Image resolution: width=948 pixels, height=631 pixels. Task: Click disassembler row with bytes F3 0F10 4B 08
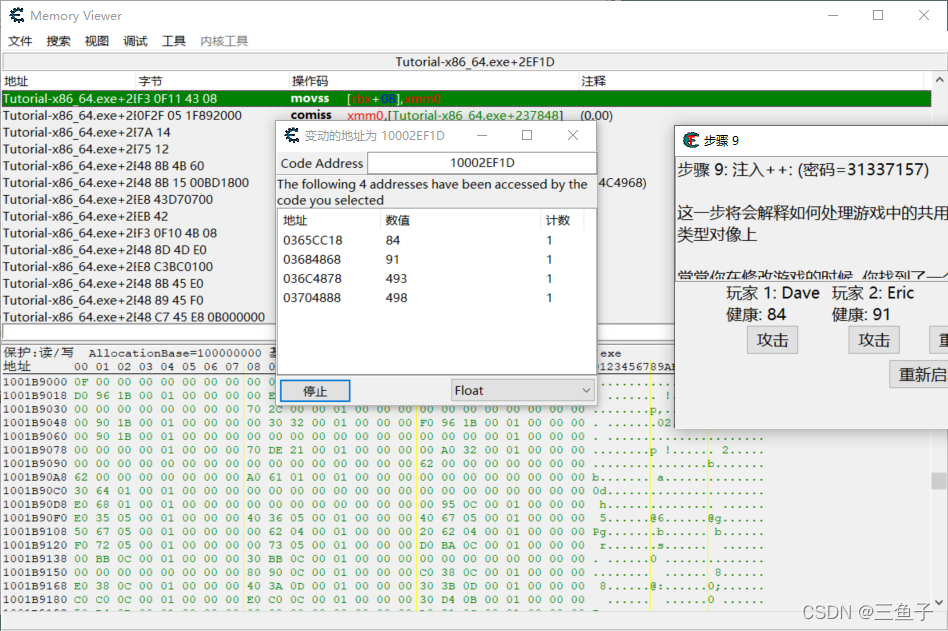139,233
